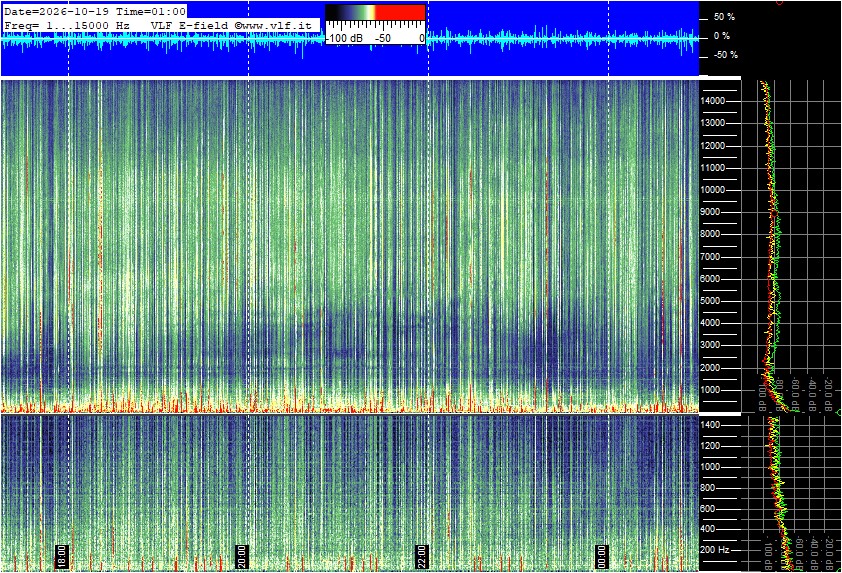Click the 1400 label on lower axis

[x=710, y=425]
